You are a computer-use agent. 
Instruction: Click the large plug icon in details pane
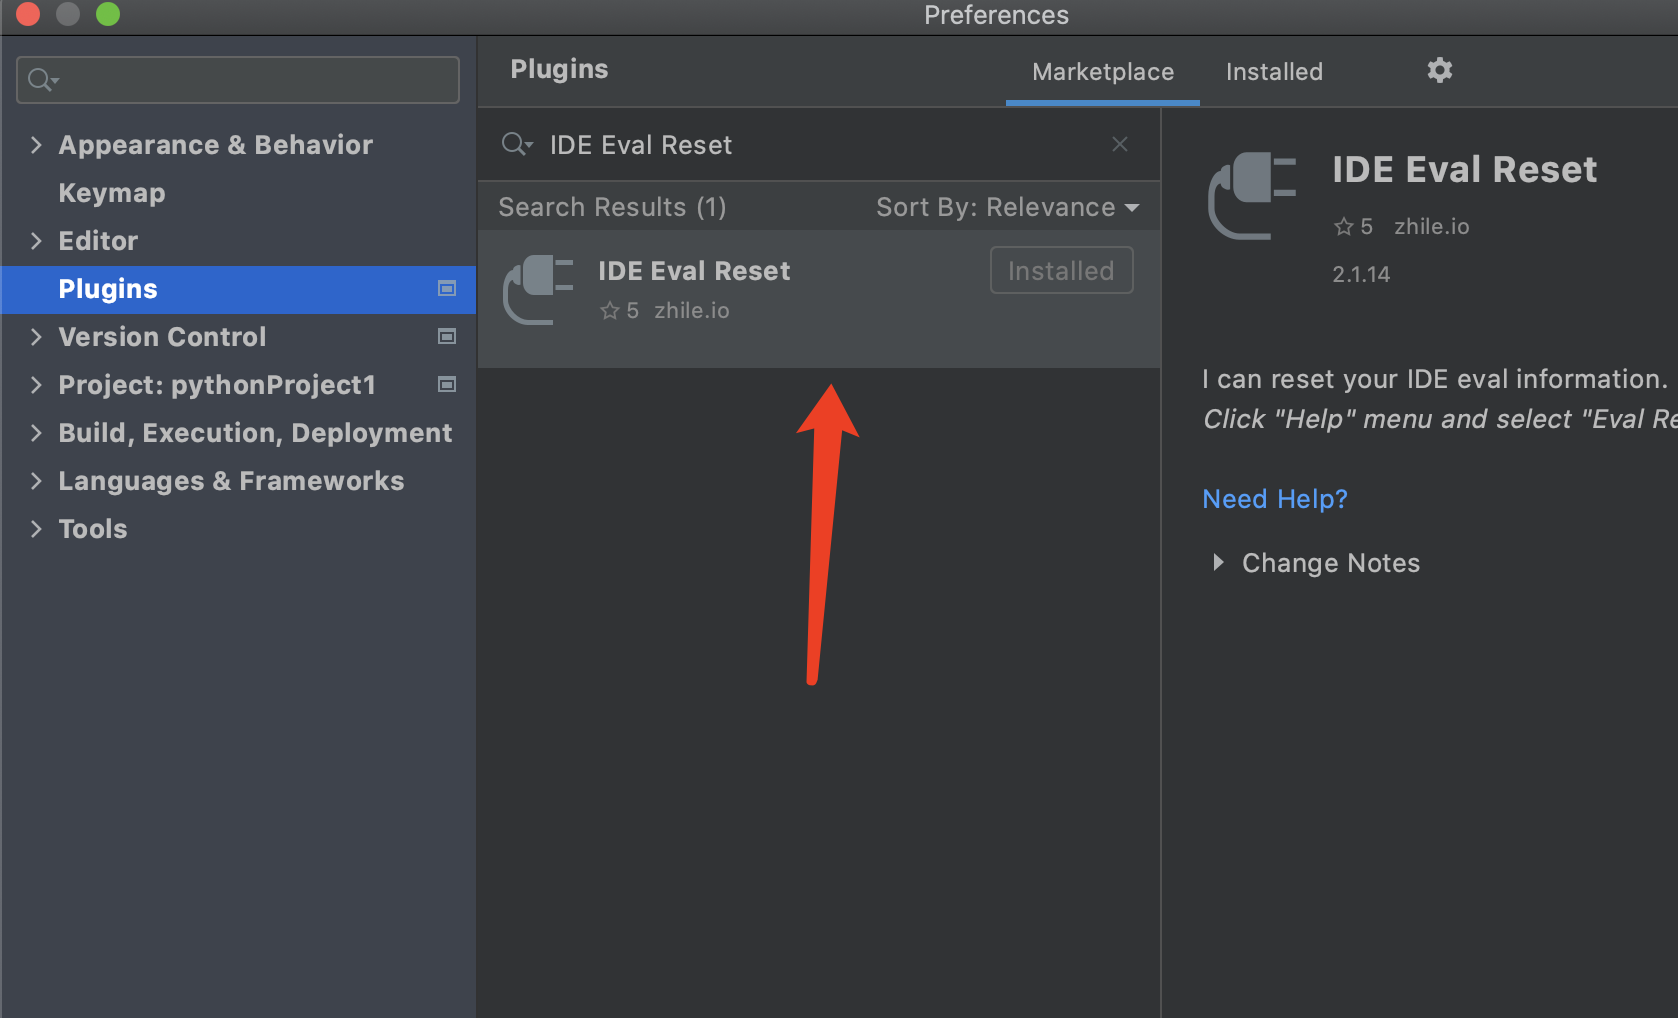[1253, 195]
